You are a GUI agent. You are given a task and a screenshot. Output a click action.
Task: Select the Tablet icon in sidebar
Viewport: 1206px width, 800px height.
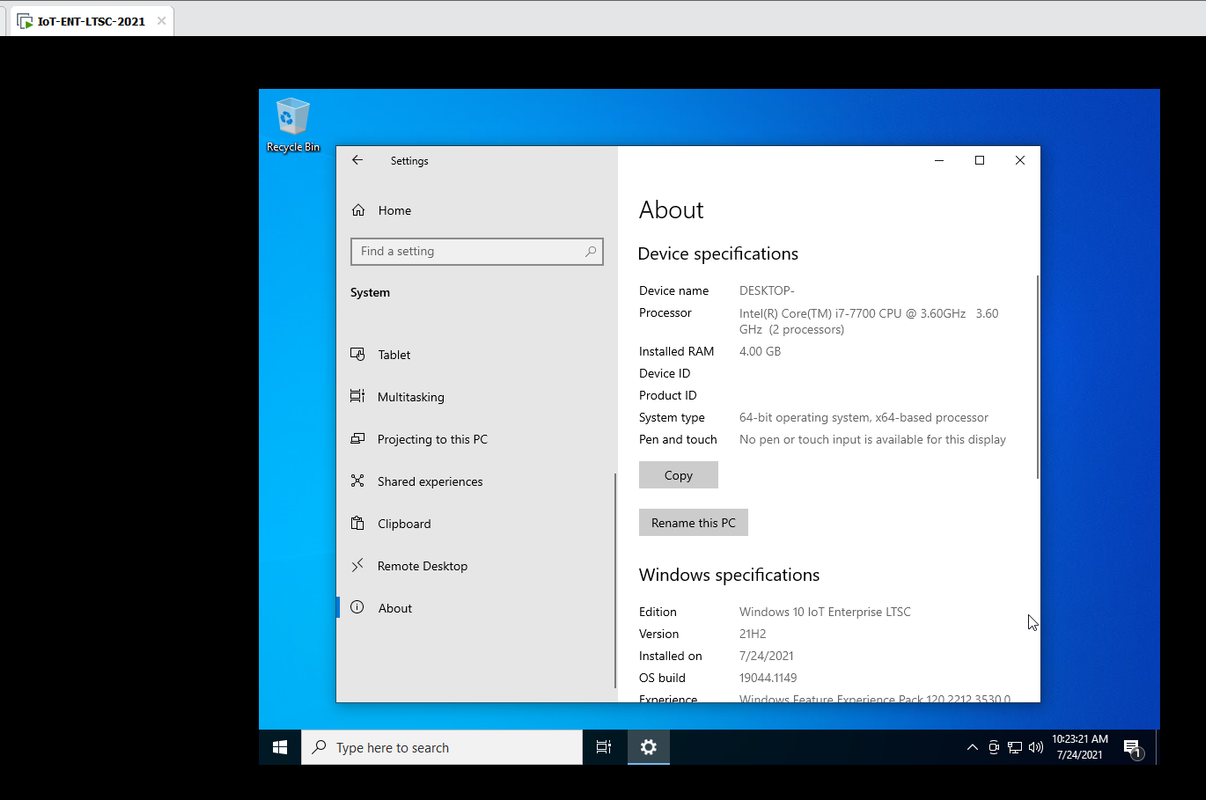(357, 355)
